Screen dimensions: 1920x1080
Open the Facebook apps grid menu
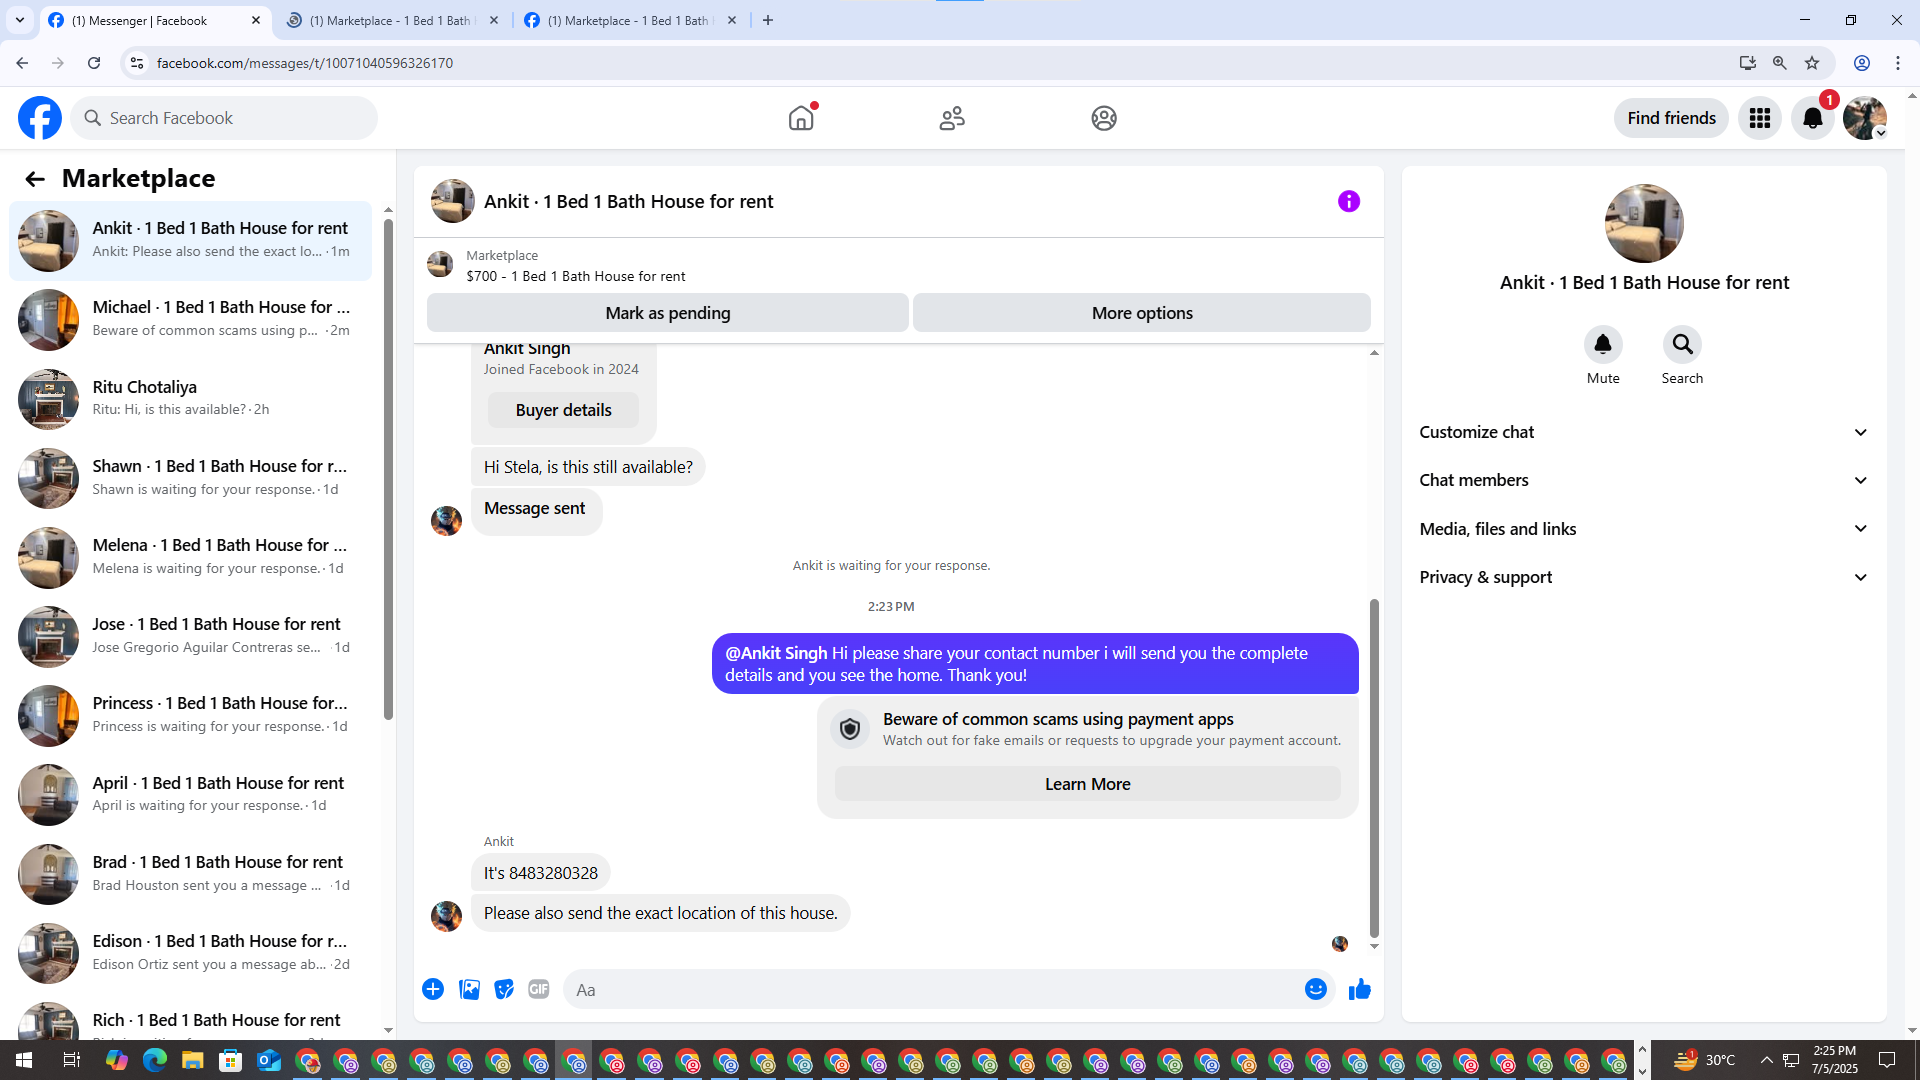[x=1759, y=118]
